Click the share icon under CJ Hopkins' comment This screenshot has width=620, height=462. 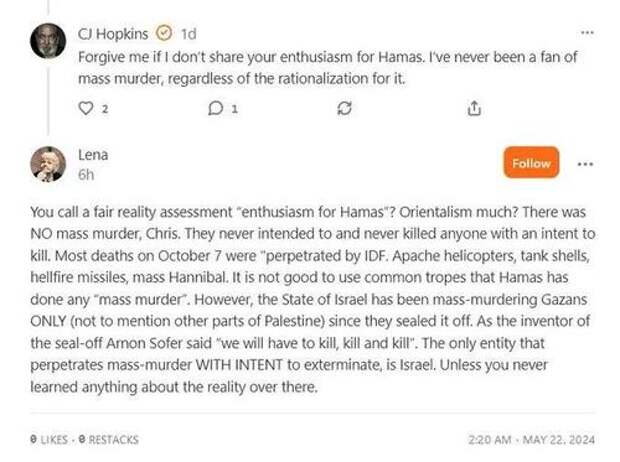tap(475, 109)
